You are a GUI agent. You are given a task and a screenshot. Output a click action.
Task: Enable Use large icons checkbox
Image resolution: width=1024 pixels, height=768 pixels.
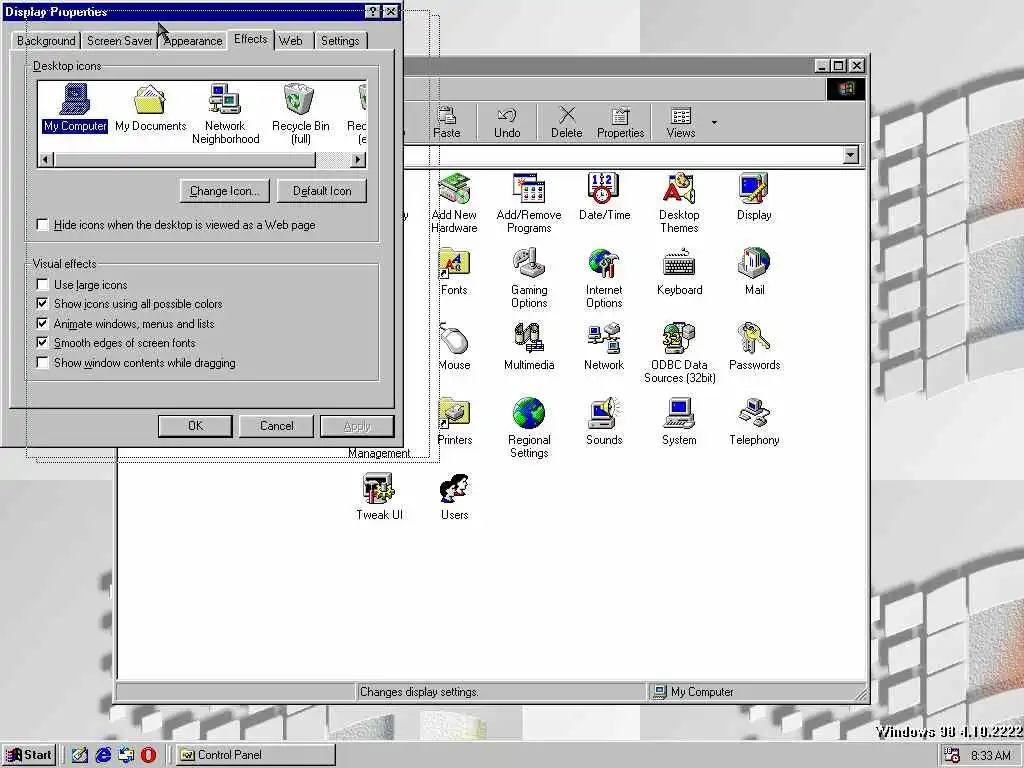[x=42, y=285]
